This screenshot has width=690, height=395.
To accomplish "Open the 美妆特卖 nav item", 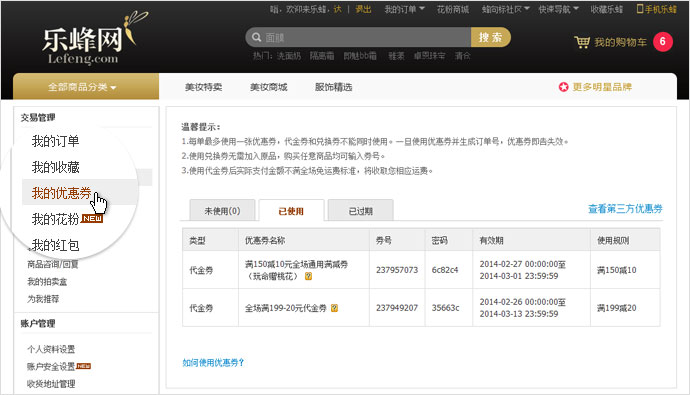I will tap(203, 87).
